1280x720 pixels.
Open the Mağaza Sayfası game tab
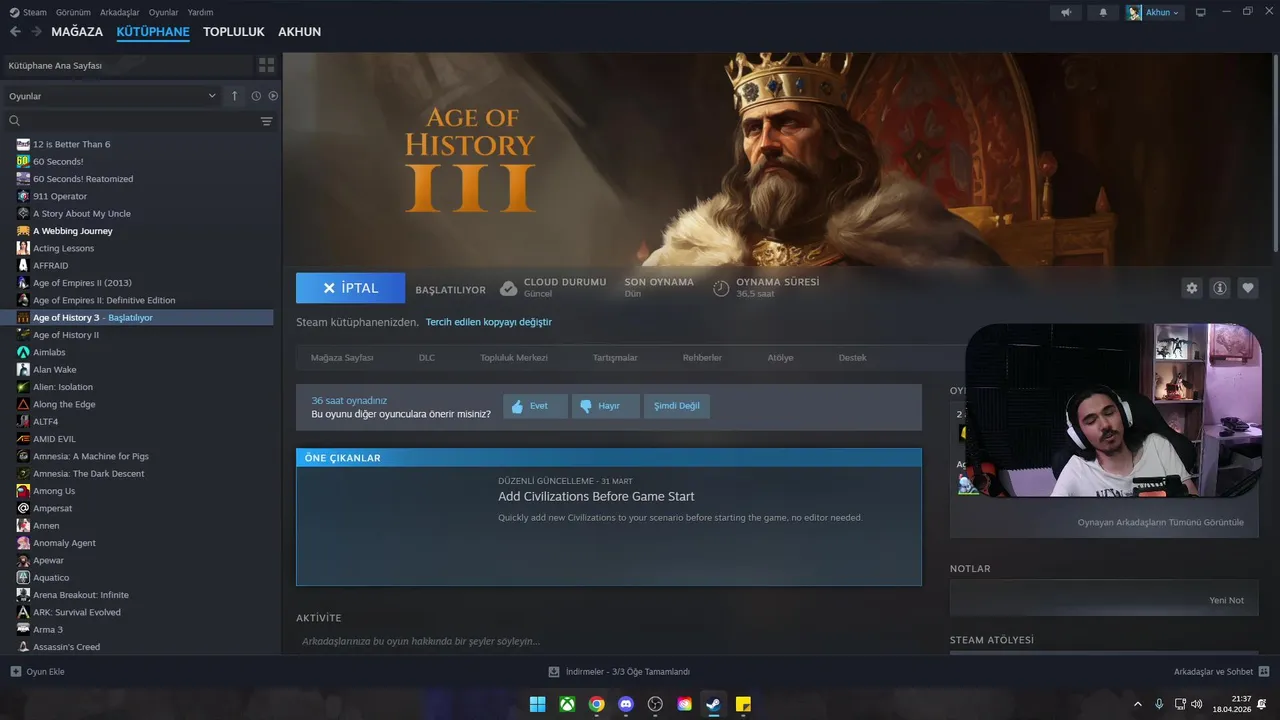[x=342, y=357]
